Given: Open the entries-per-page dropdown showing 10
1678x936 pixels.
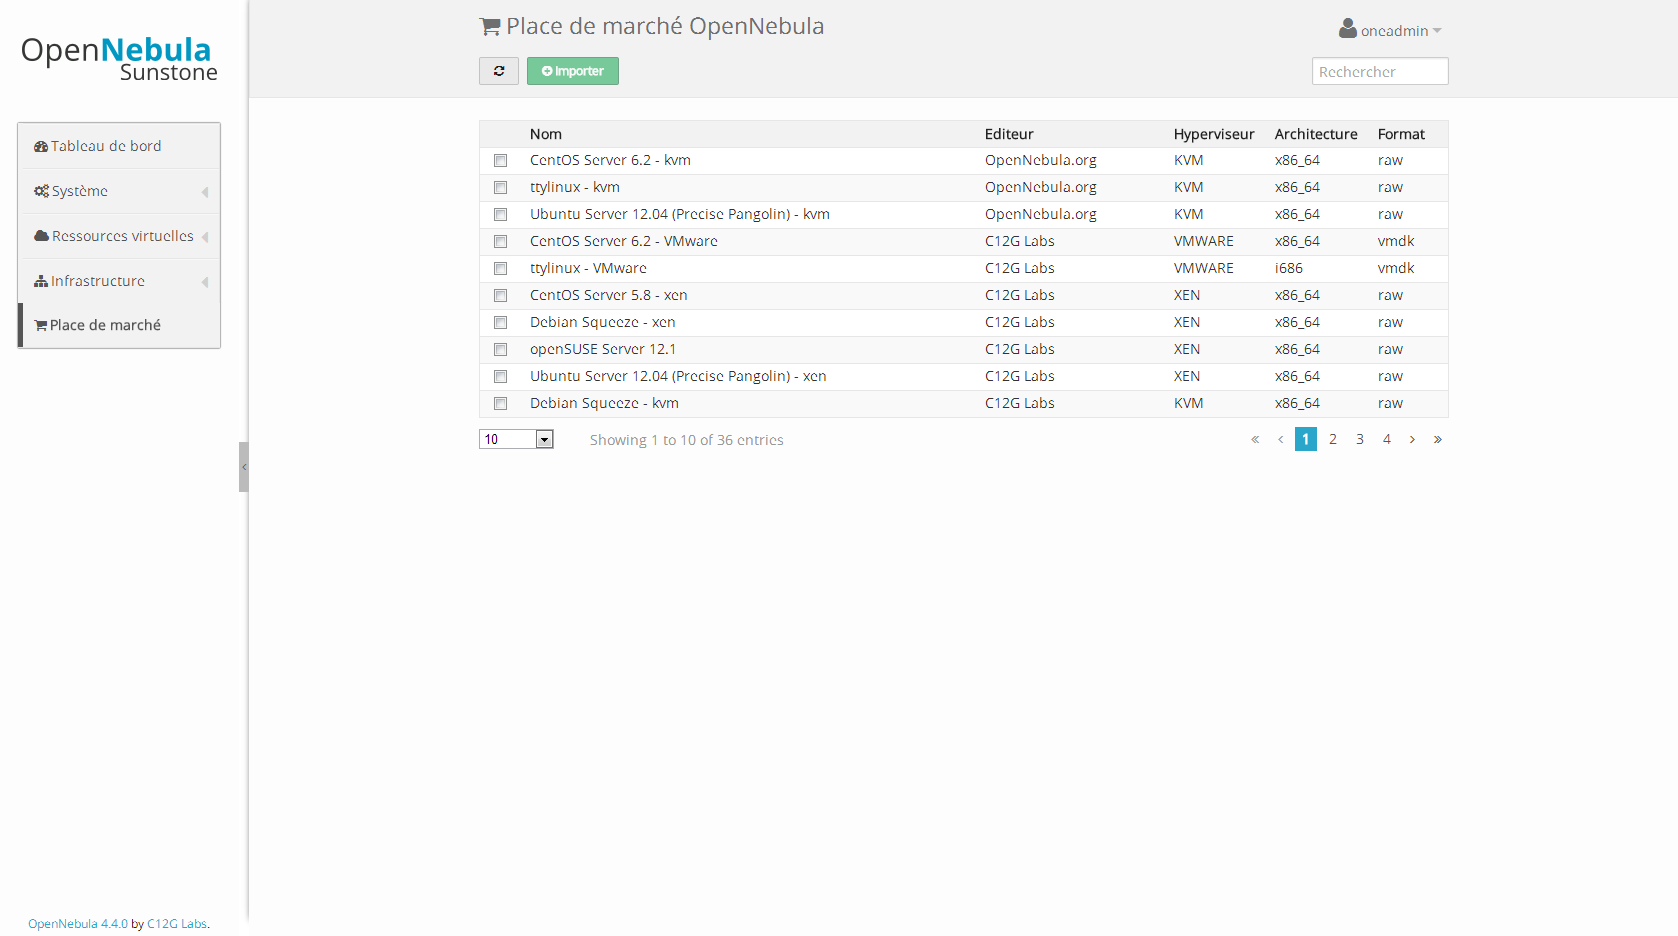Looking at the screenshot, I should [x=516, y=439].
